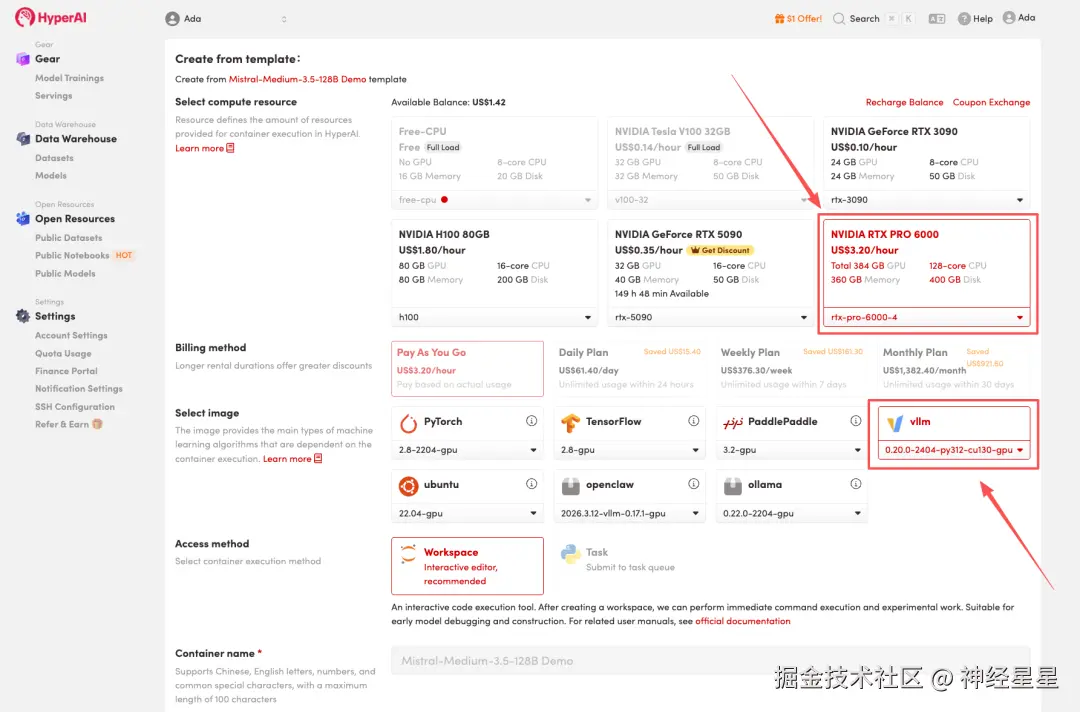Click the language switch icon

[x=937, y=19]
